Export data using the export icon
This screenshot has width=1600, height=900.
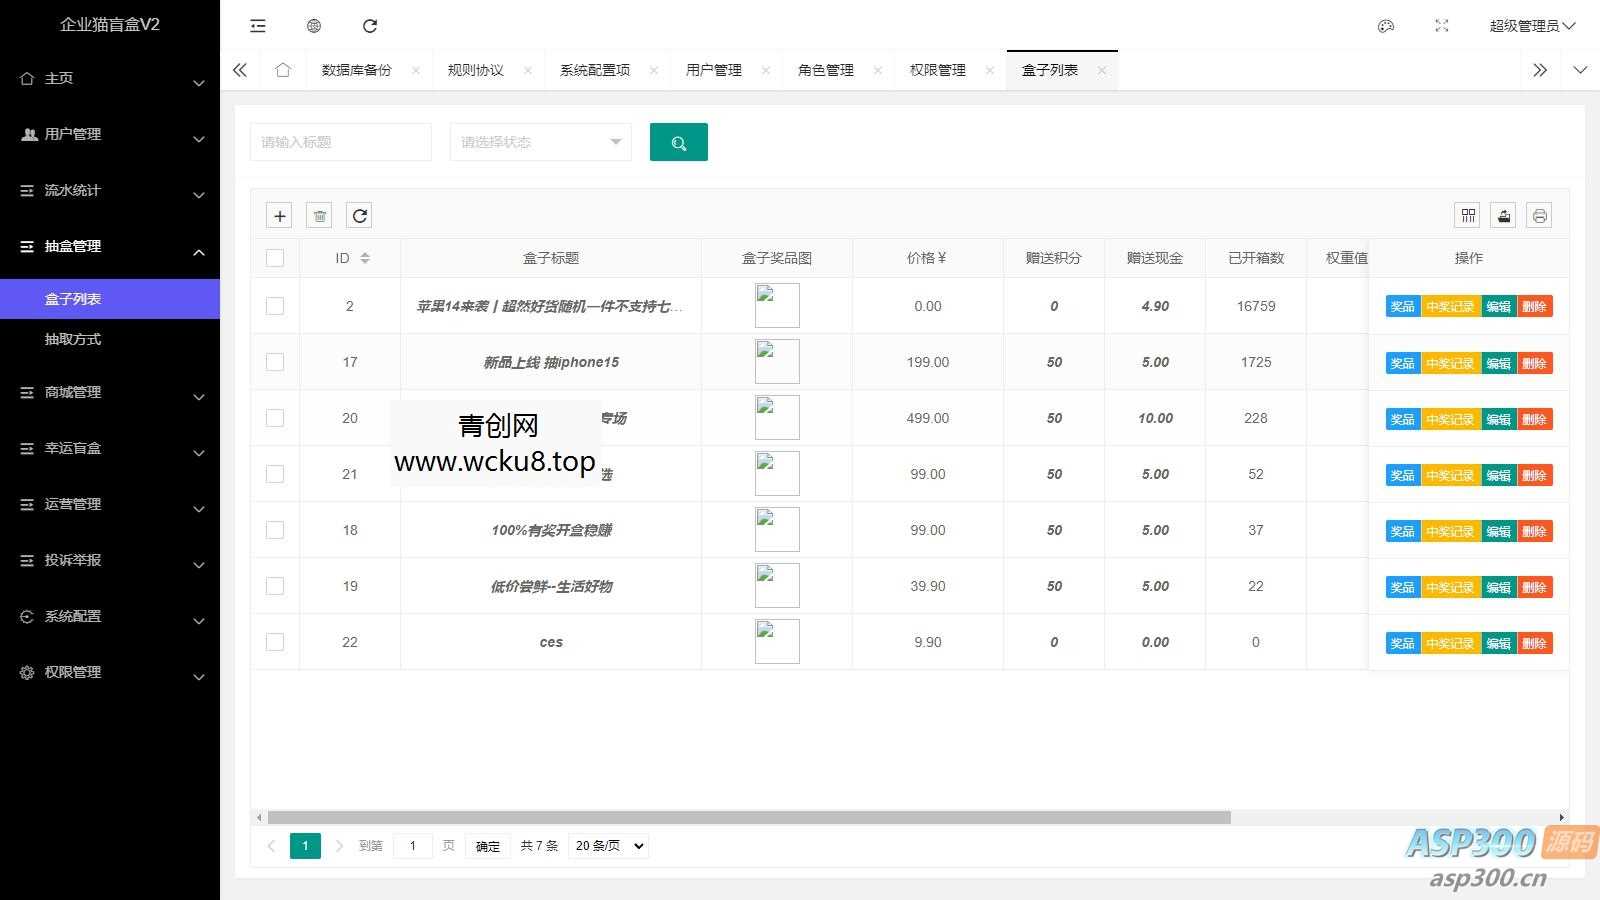pos(1503,215)
